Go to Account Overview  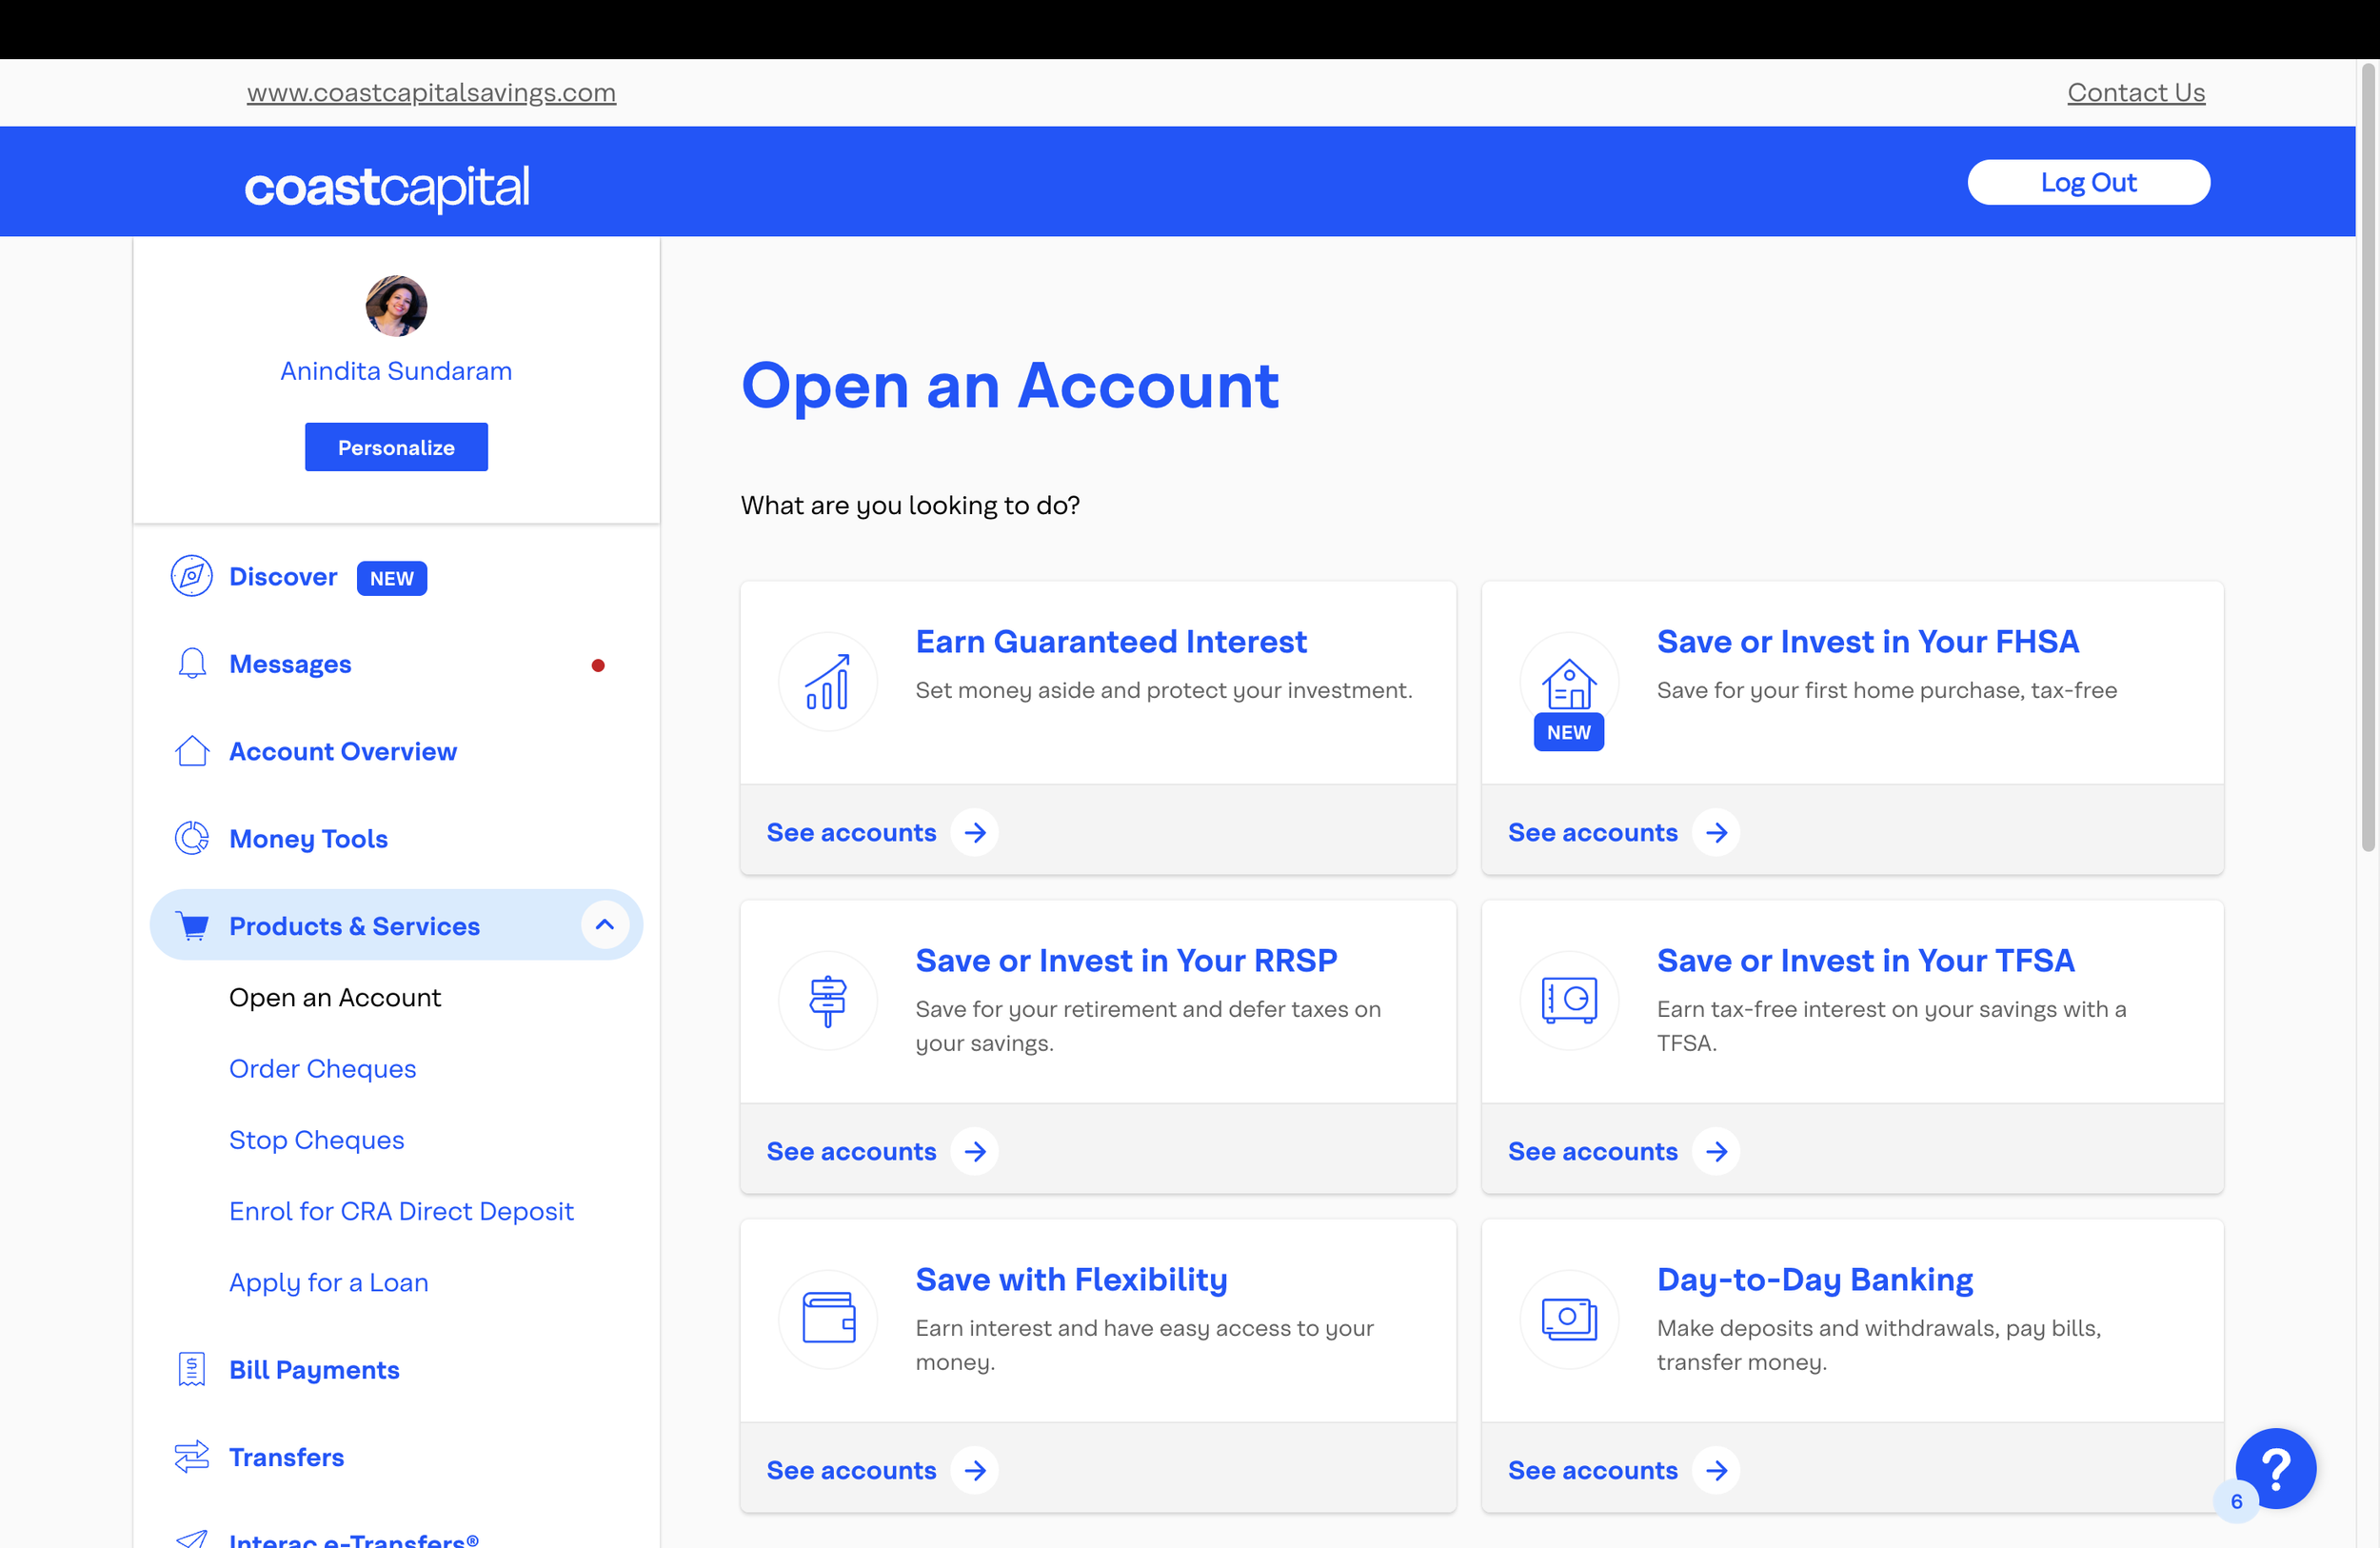point(343,751)
